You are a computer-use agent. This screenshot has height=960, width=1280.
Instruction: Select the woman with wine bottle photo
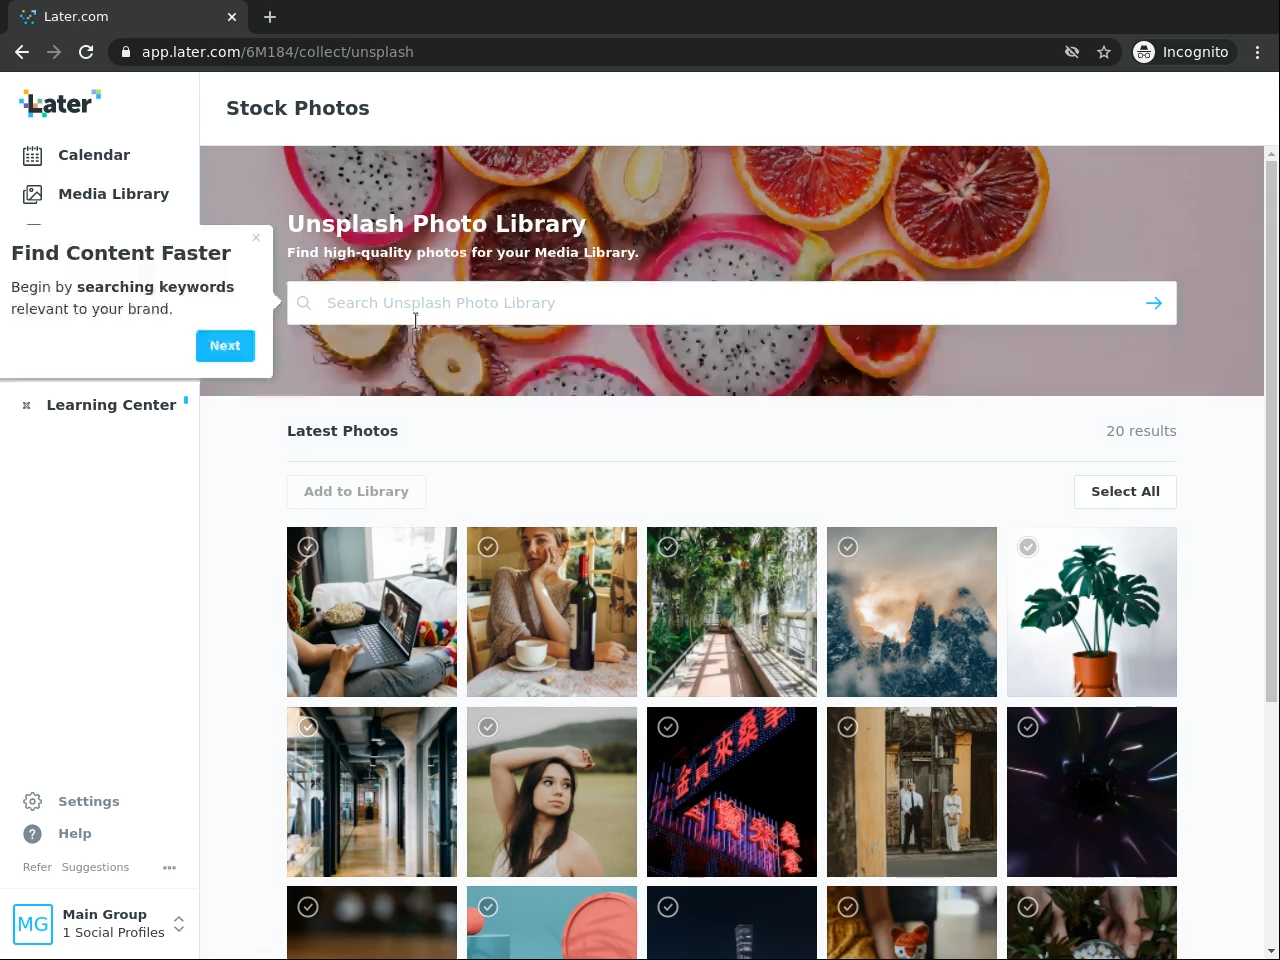click(x=488, y=547)
